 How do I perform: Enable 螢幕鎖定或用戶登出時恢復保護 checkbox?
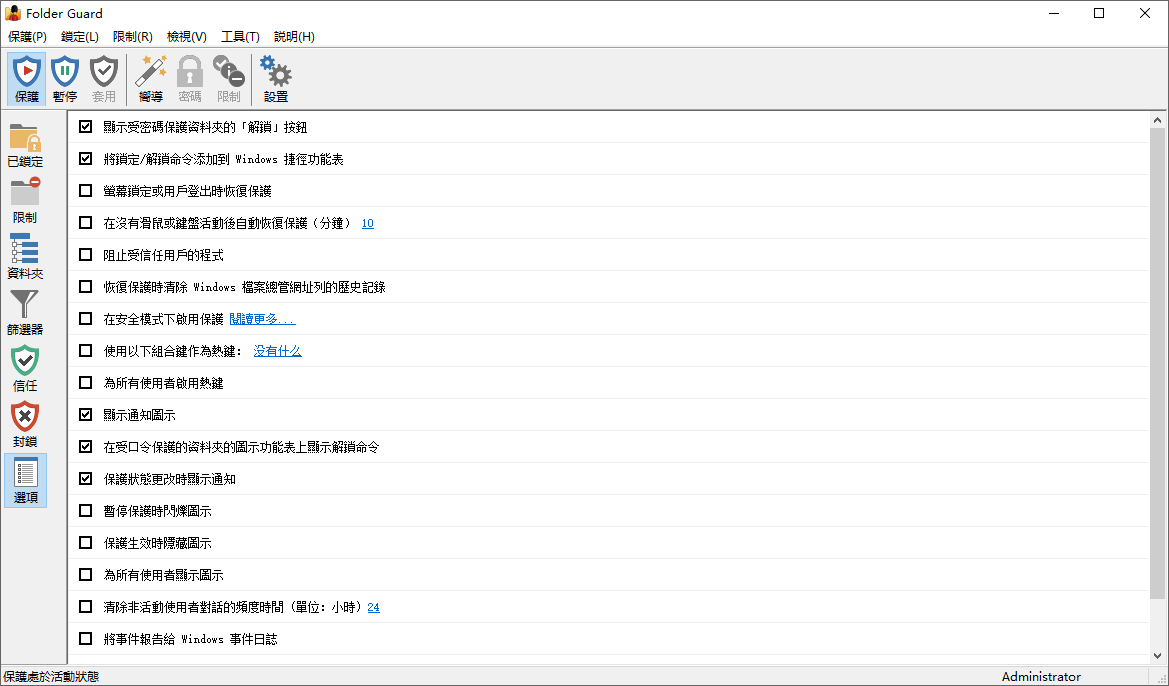(86, 191)
